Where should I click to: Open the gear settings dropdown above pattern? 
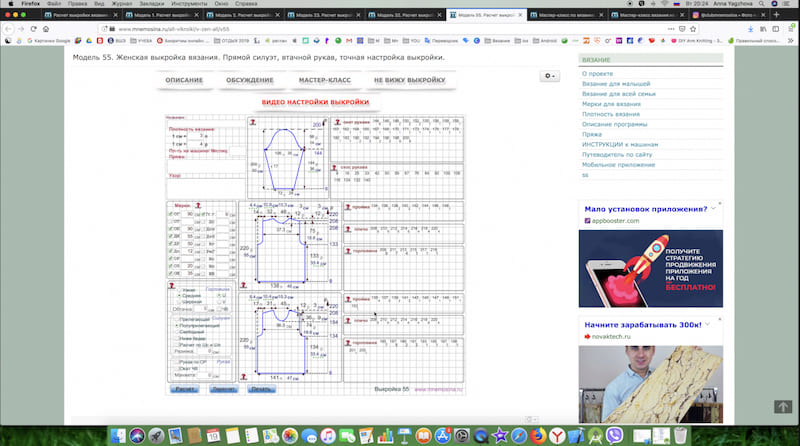tap(549, 76)
